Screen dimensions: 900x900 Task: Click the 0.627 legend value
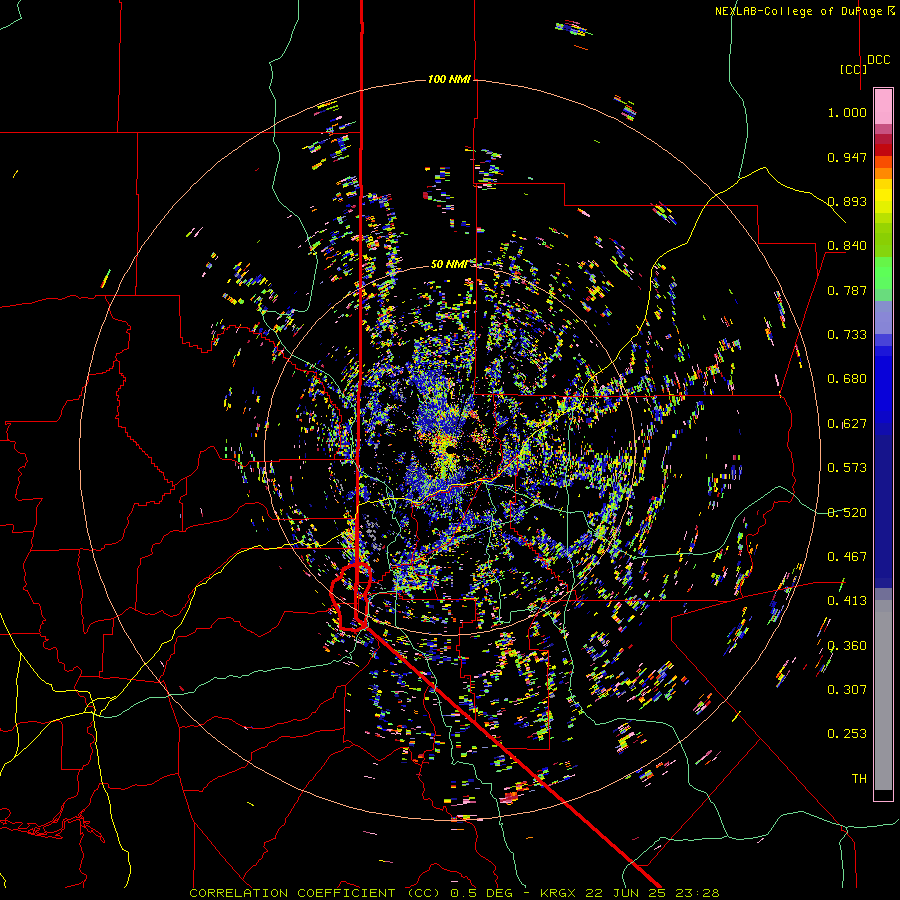tap(847, 424)
